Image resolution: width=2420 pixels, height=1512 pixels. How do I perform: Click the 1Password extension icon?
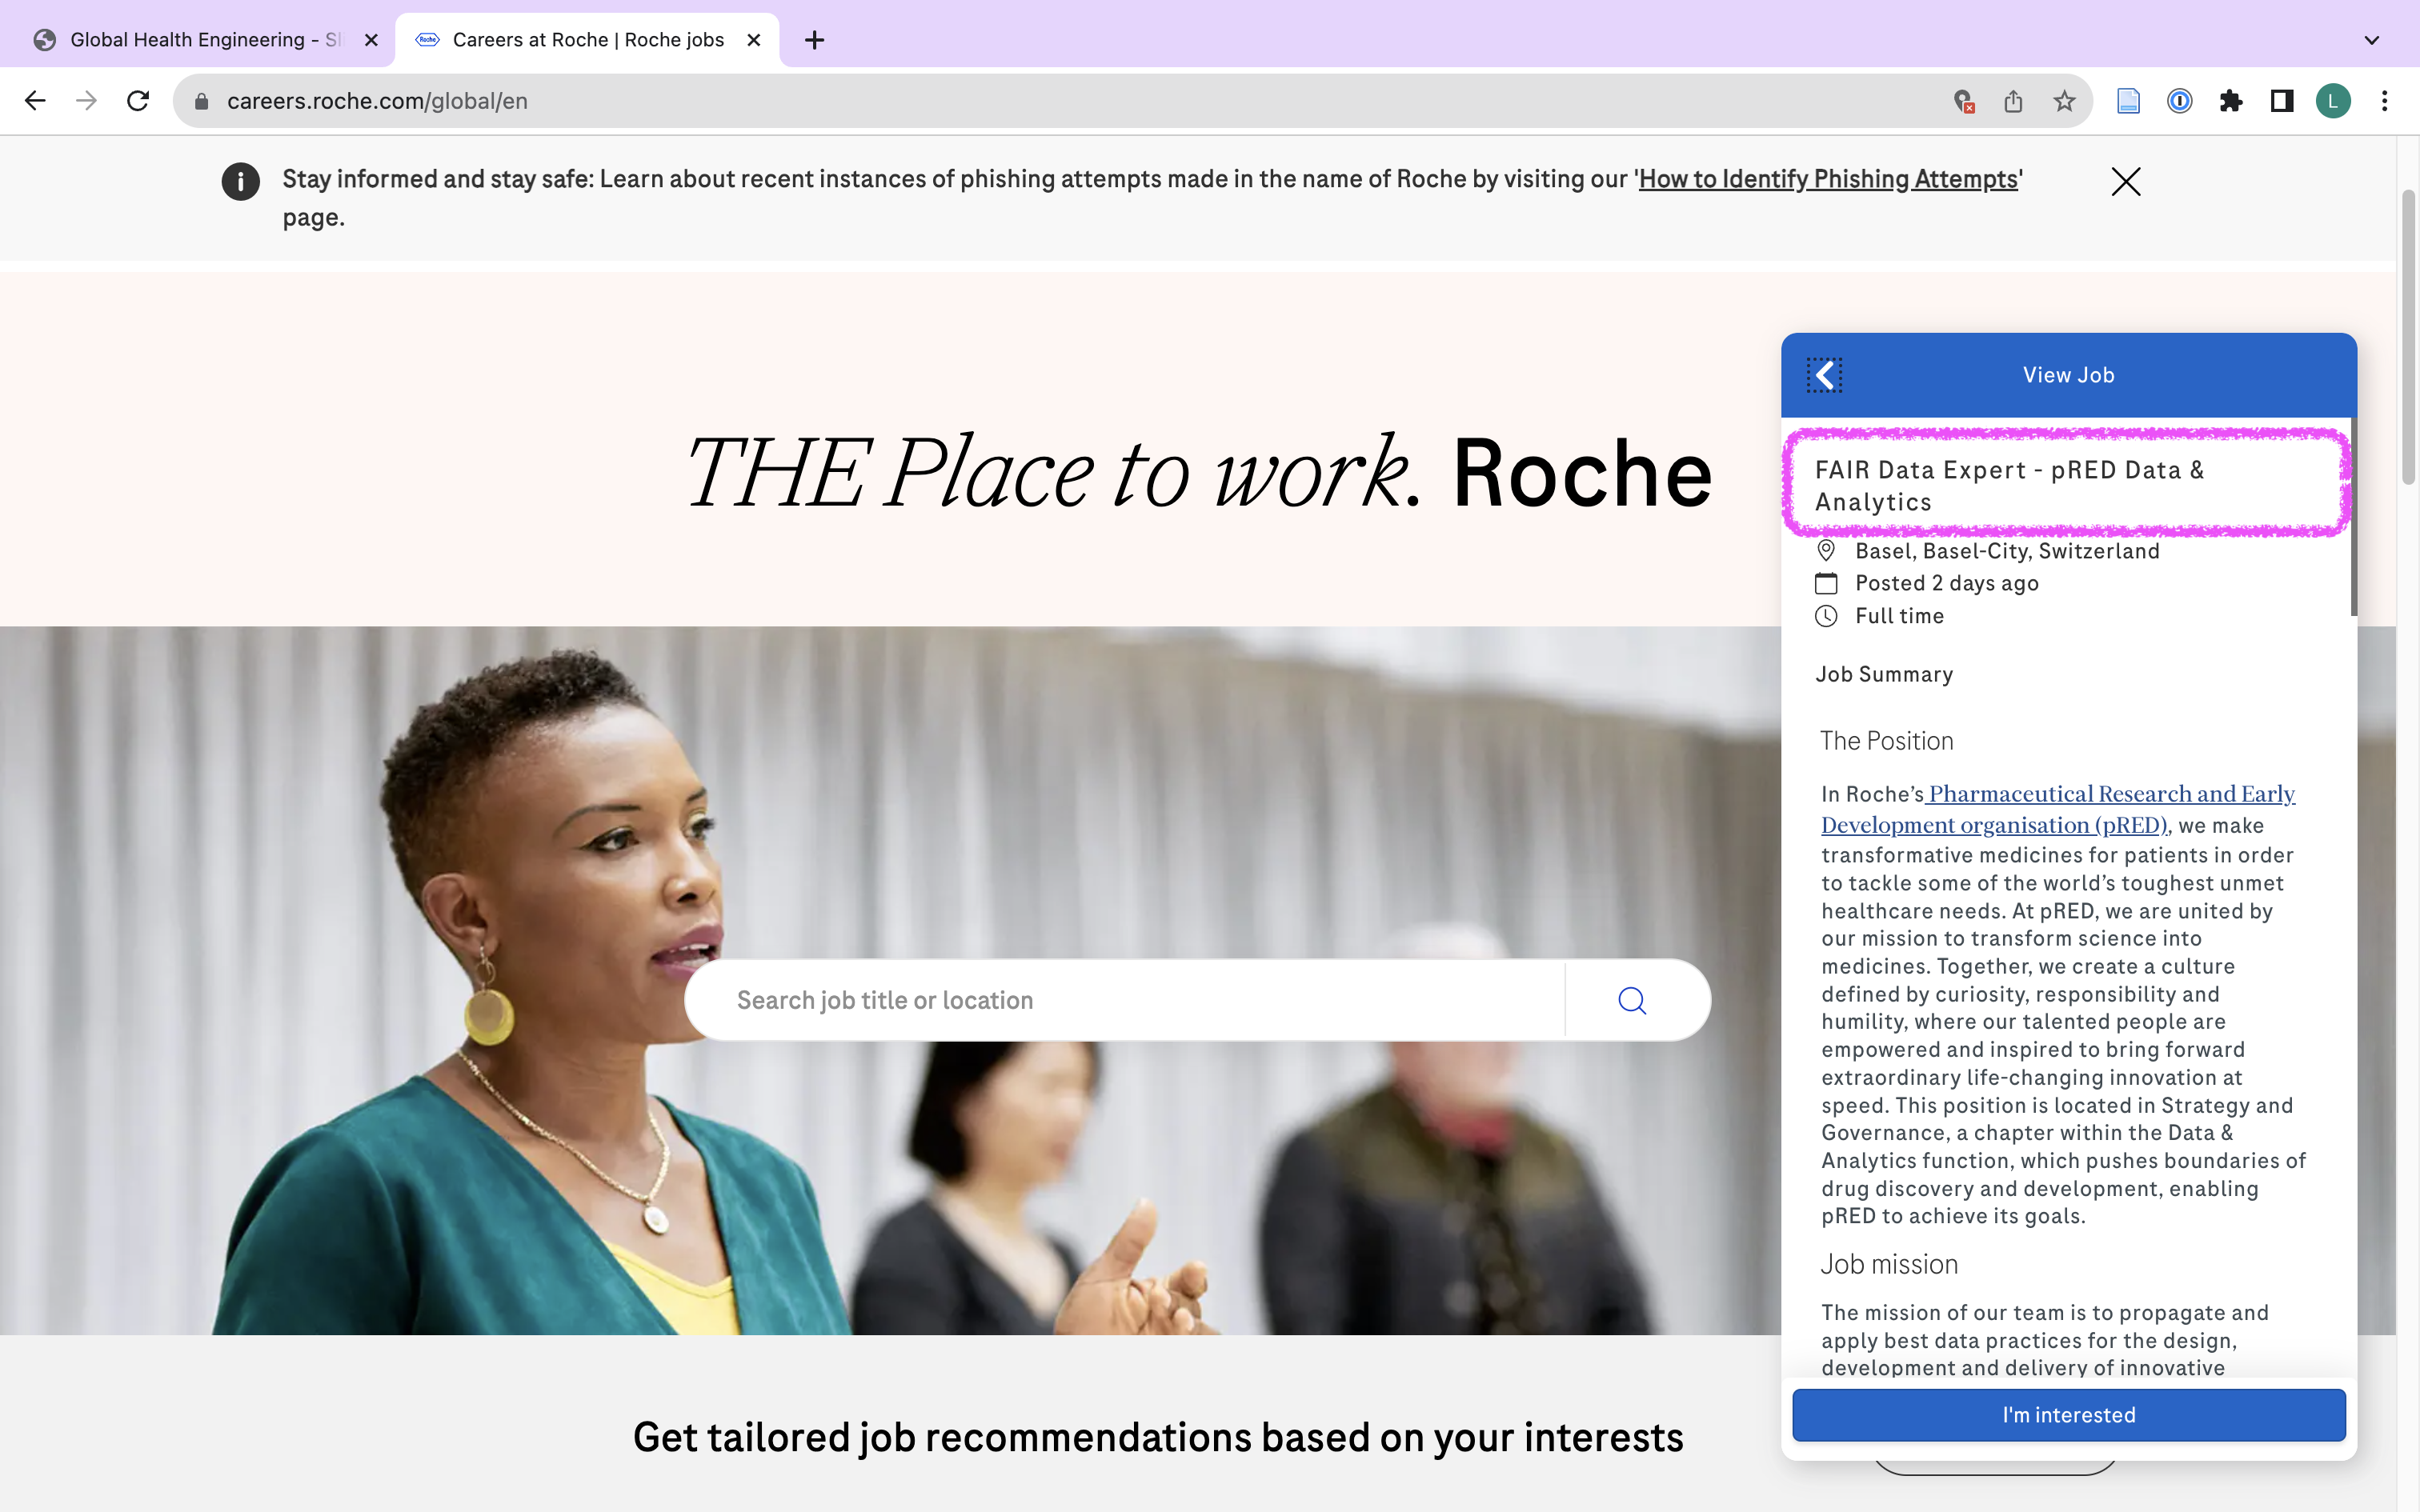tap(2179, 101)
